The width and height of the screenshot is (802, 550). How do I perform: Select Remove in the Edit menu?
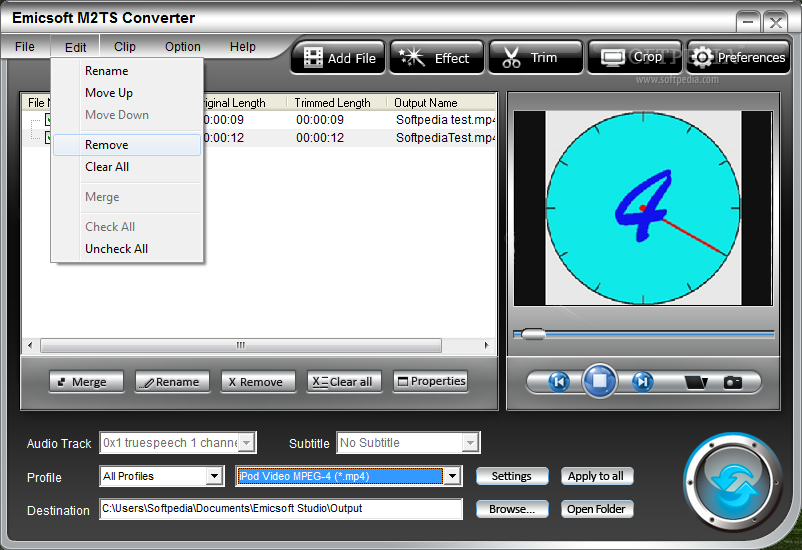[x=126, y=145]
